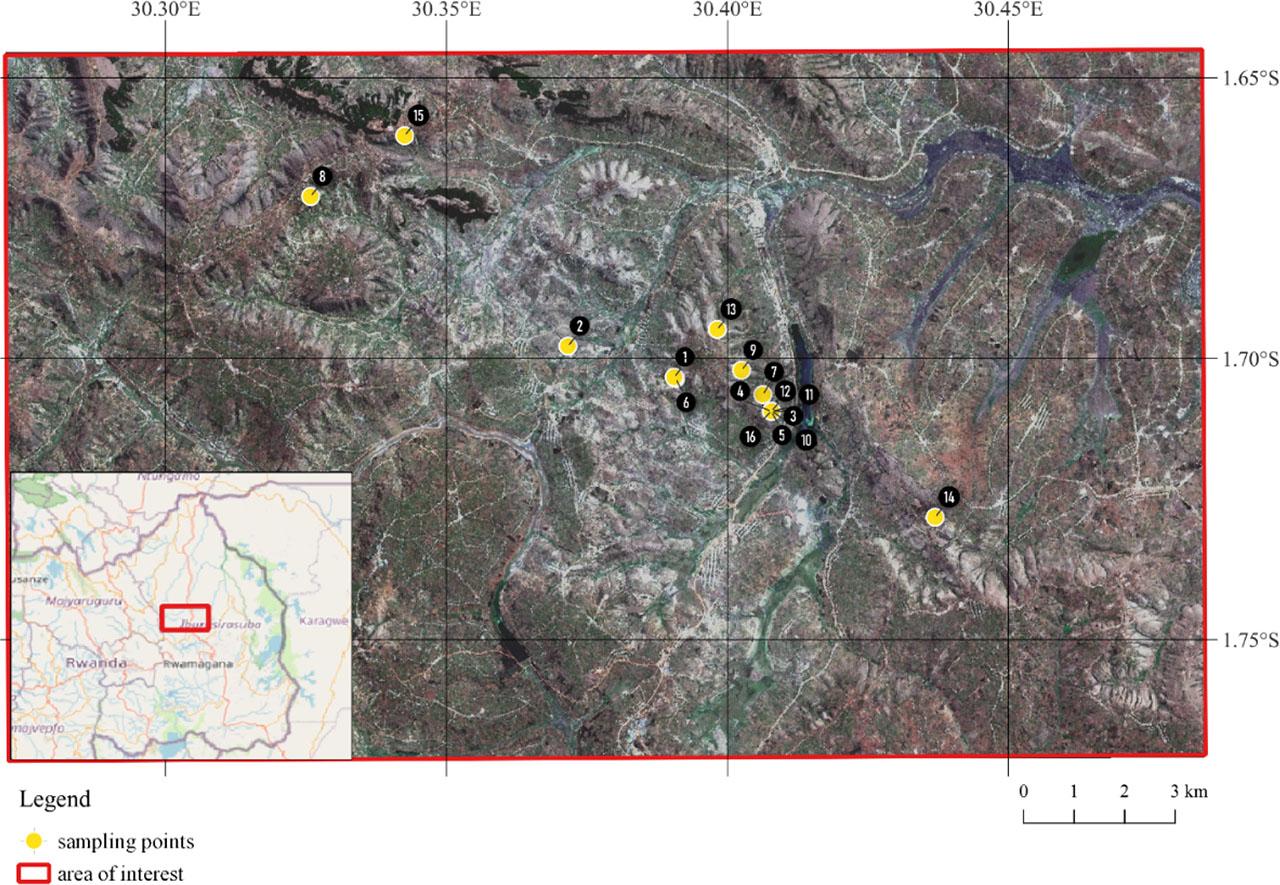This screenshot has height=885, width=1280.
Task: Click the black number 11 marker label
Action: [x=808, y=395]
